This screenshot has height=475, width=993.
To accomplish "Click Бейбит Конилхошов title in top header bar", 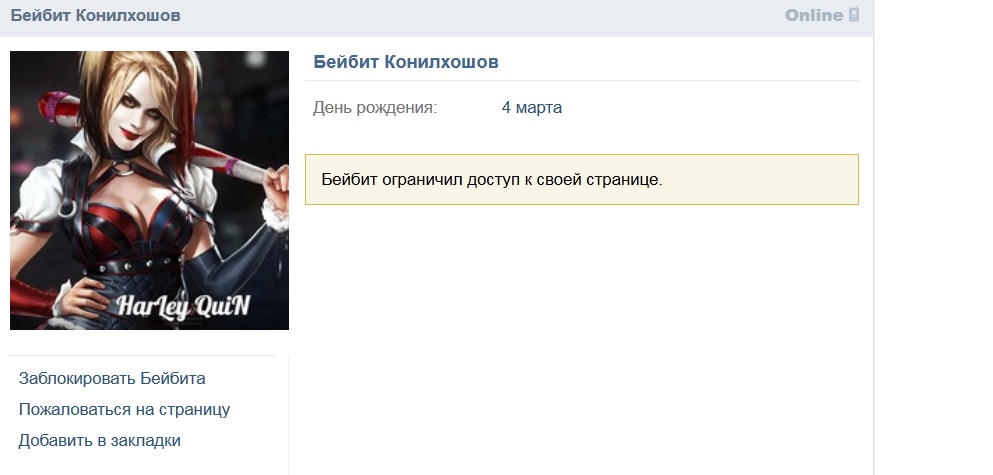I will pos(96,16).
